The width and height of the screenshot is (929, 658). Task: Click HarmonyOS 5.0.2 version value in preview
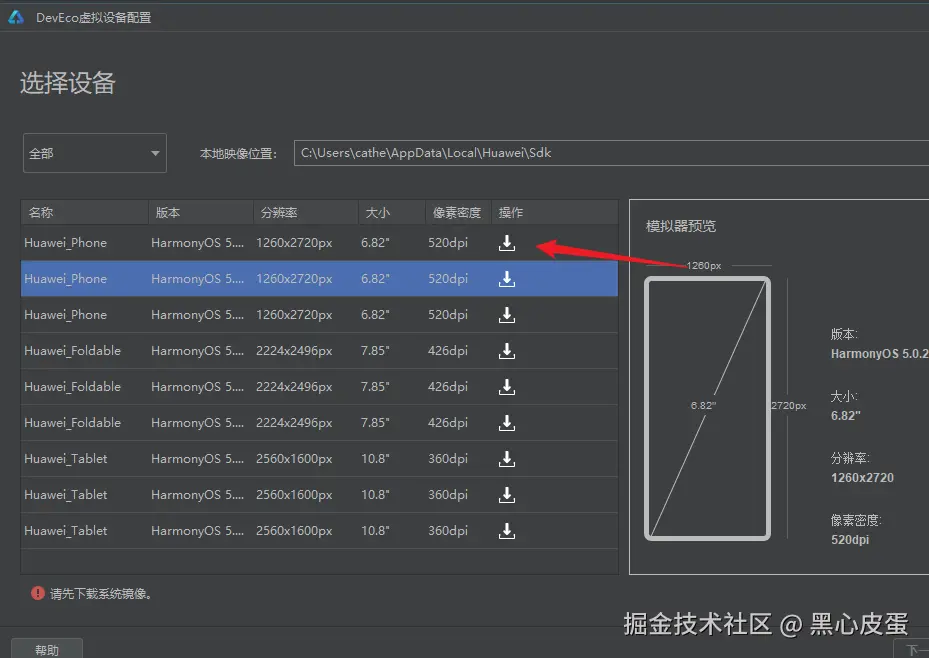coord(879,354)
